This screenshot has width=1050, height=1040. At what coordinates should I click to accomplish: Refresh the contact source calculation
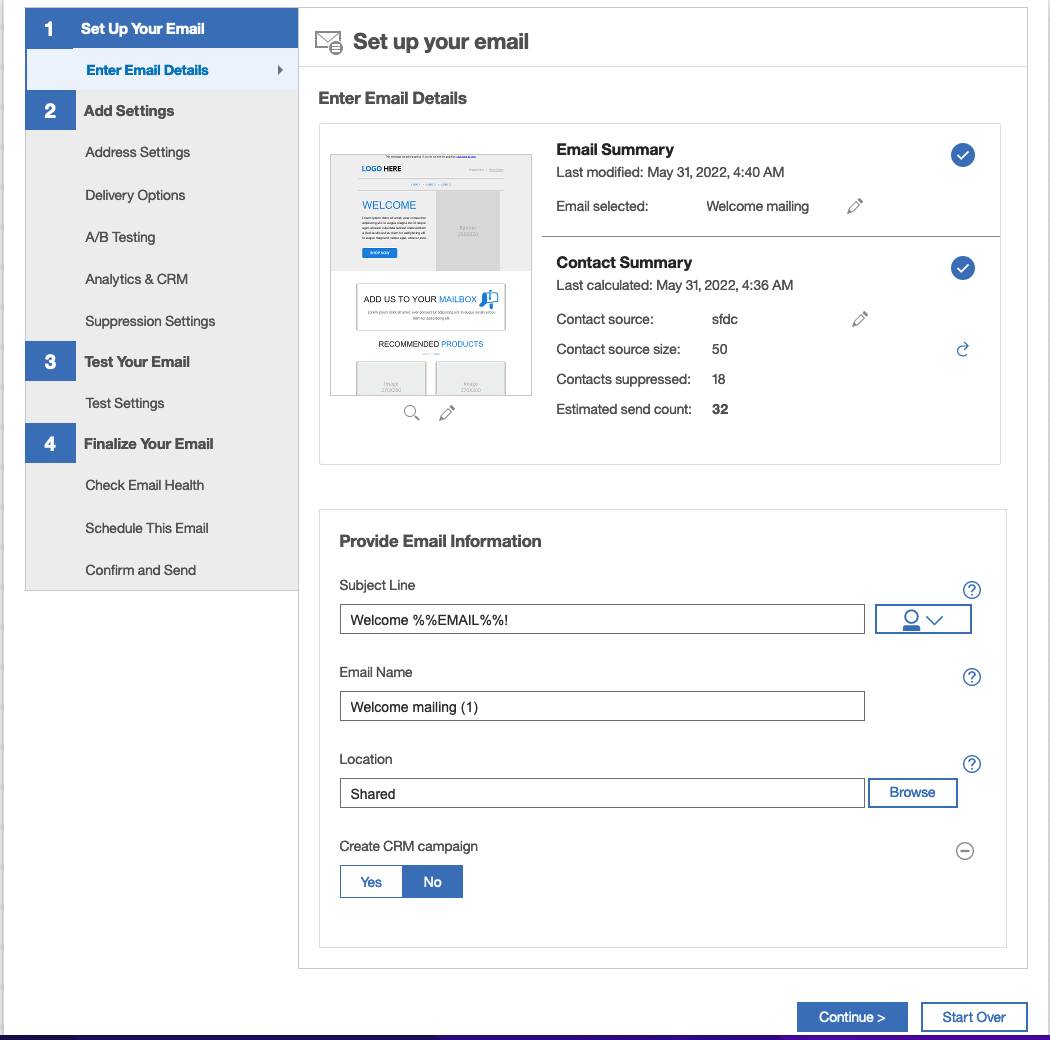pyautogui.click(x=962, y=349)
